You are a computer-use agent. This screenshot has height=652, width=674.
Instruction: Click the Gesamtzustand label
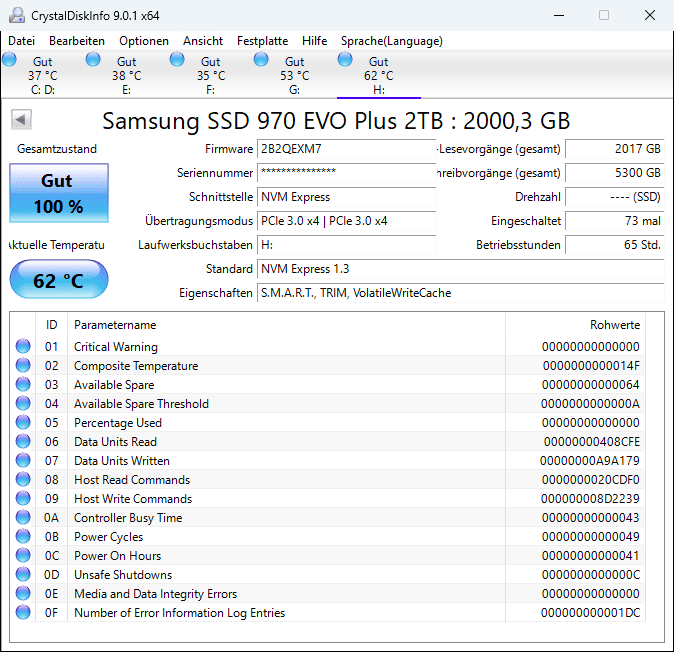(57, 149)
